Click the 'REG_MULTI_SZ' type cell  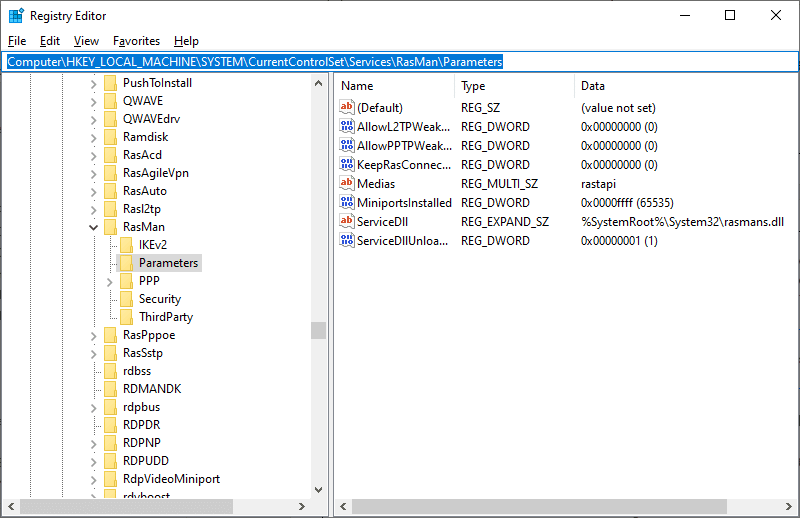(x=499, y=184)
